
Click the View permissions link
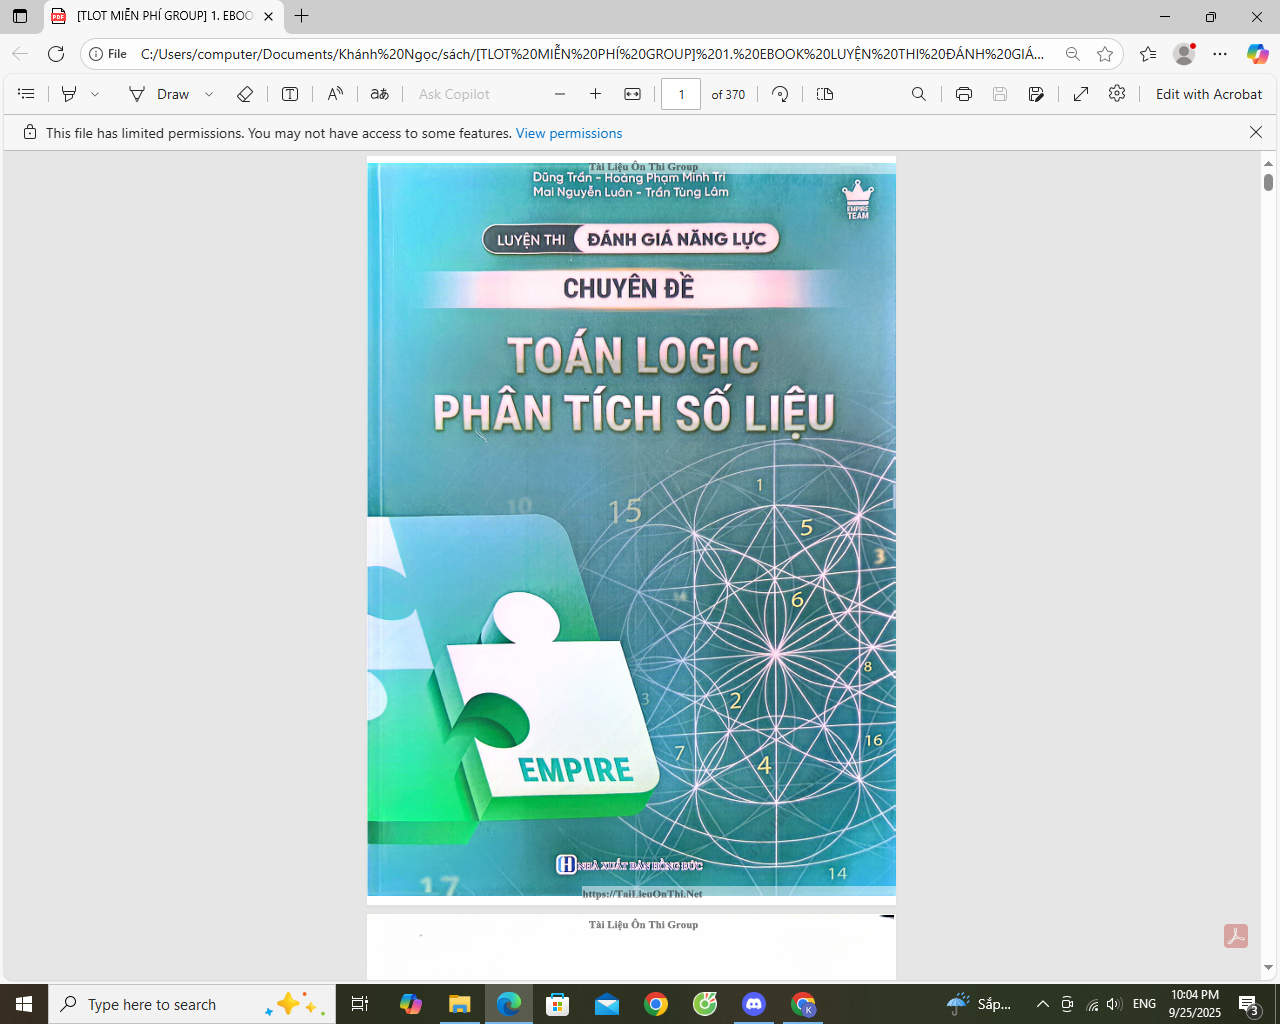[568, 133]
